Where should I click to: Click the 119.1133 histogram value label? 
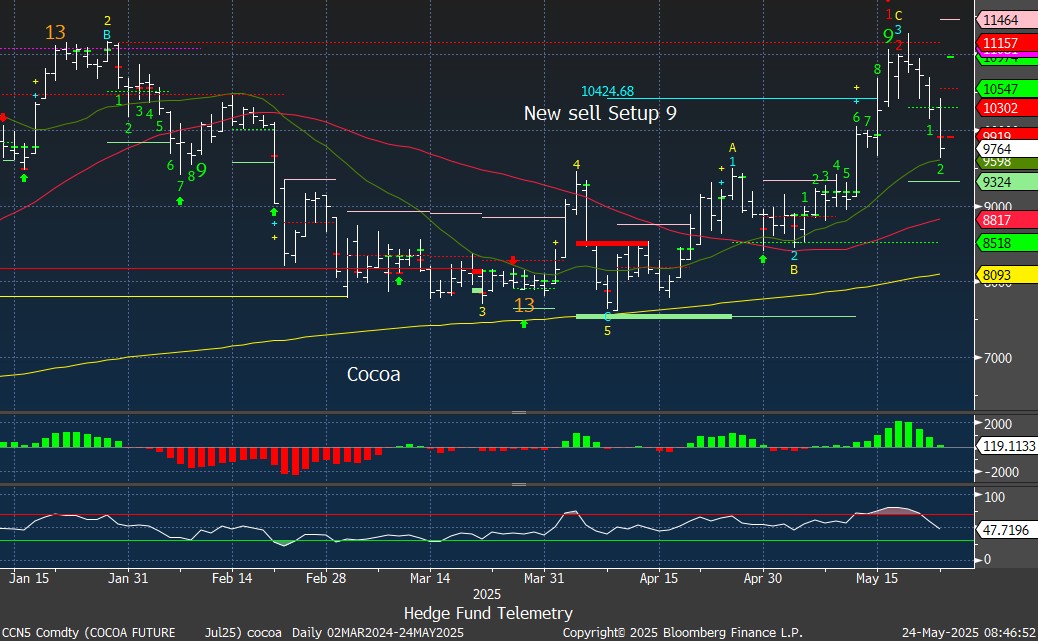click(1008, 448)
